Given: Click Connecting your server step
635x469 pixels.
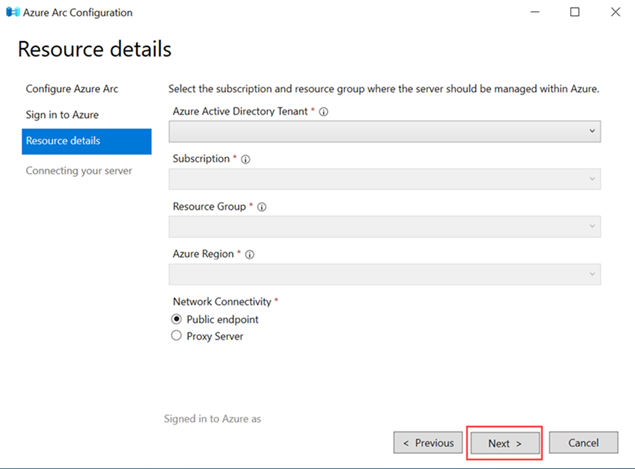Looking at the screenshot, I should click(78, 170).
